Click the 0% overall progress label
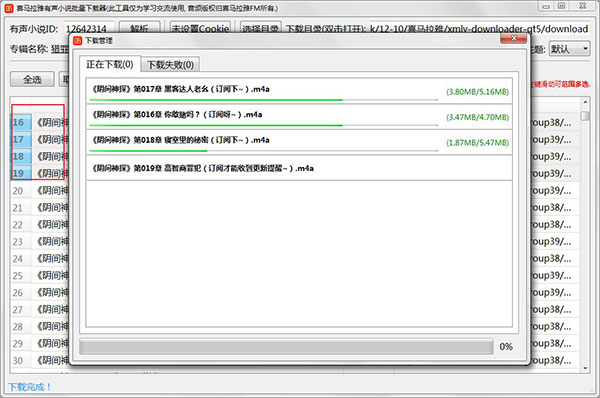The height and width of the screenshot is (398, 600). [x=506, y=347]
